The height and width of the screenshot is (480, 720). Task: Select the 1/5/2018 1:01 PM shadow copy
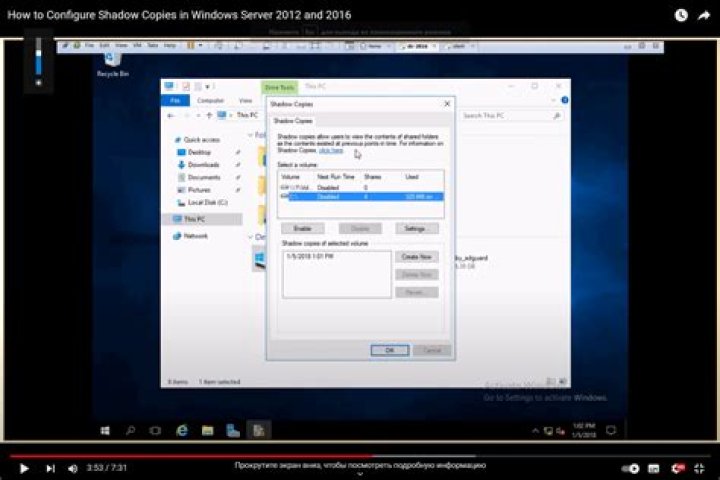310,256
